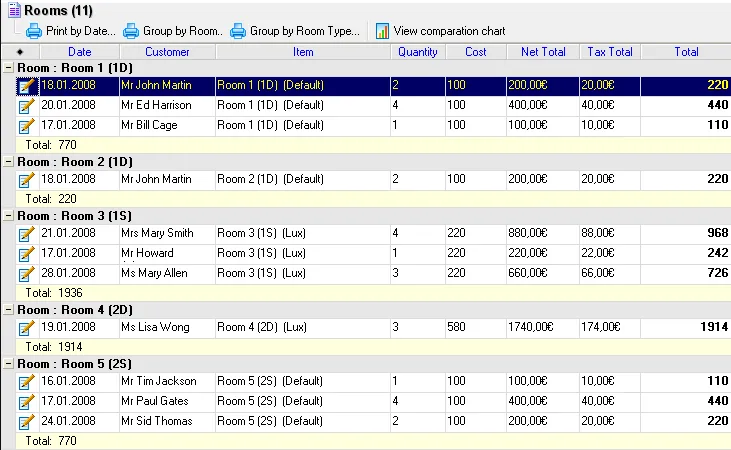Sort by the Tax Total column header
731x450 pixels.
pyautogui.click(x=610, y=52)
